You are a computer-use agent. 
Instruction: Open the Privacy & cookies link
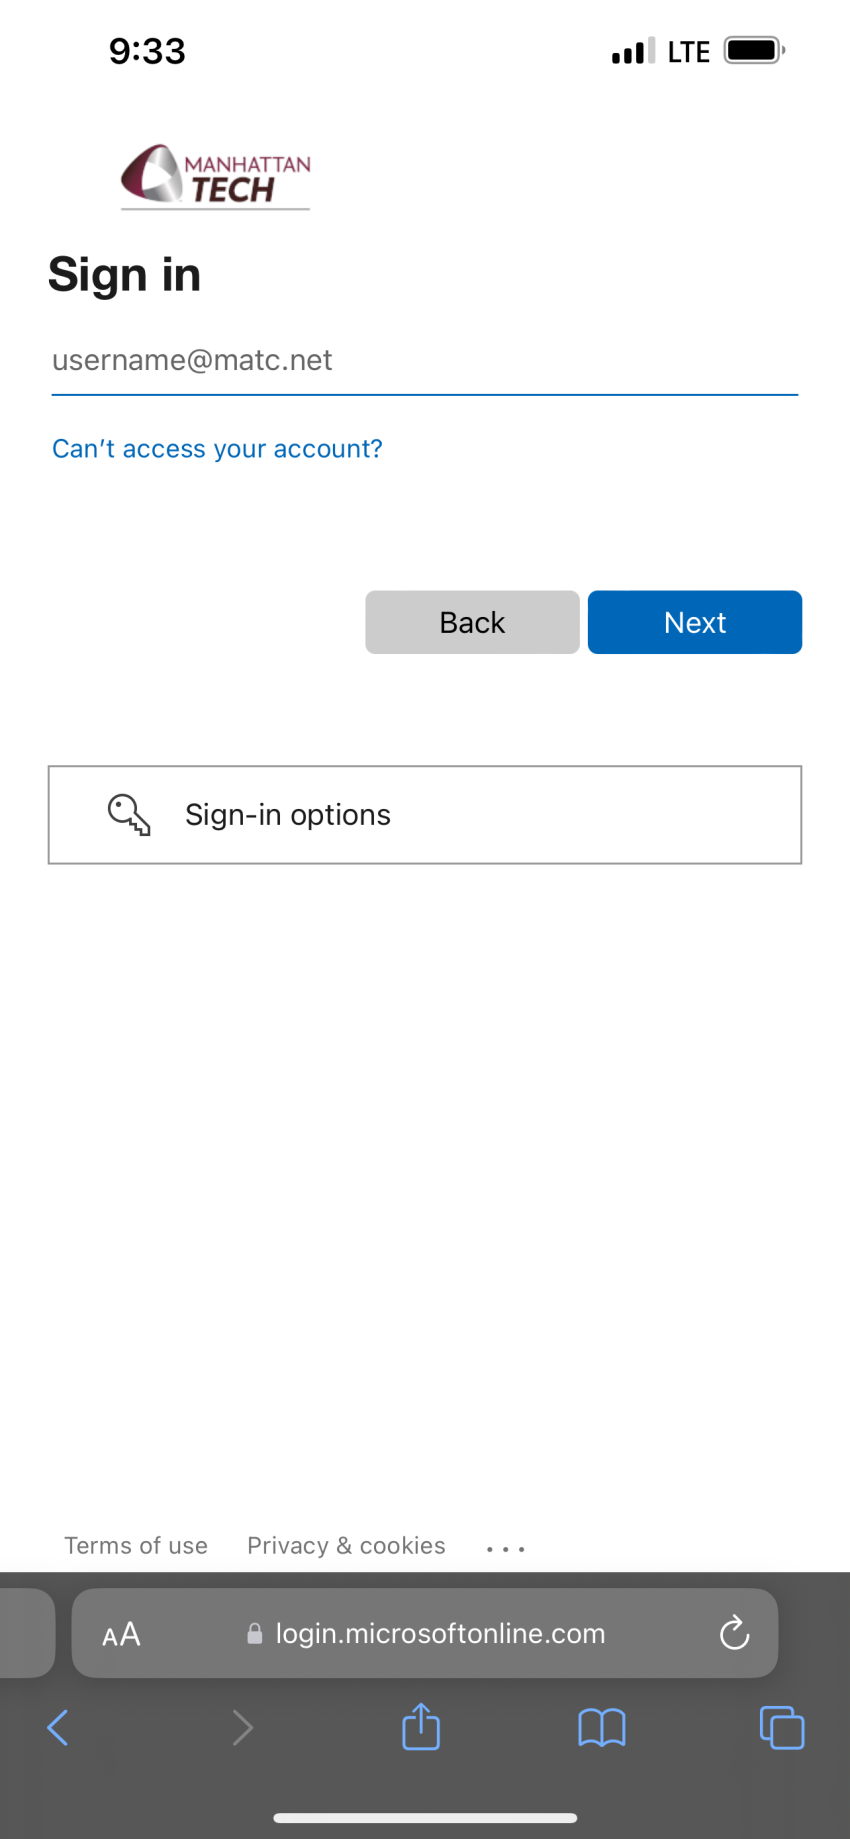tap(346, 1546)
